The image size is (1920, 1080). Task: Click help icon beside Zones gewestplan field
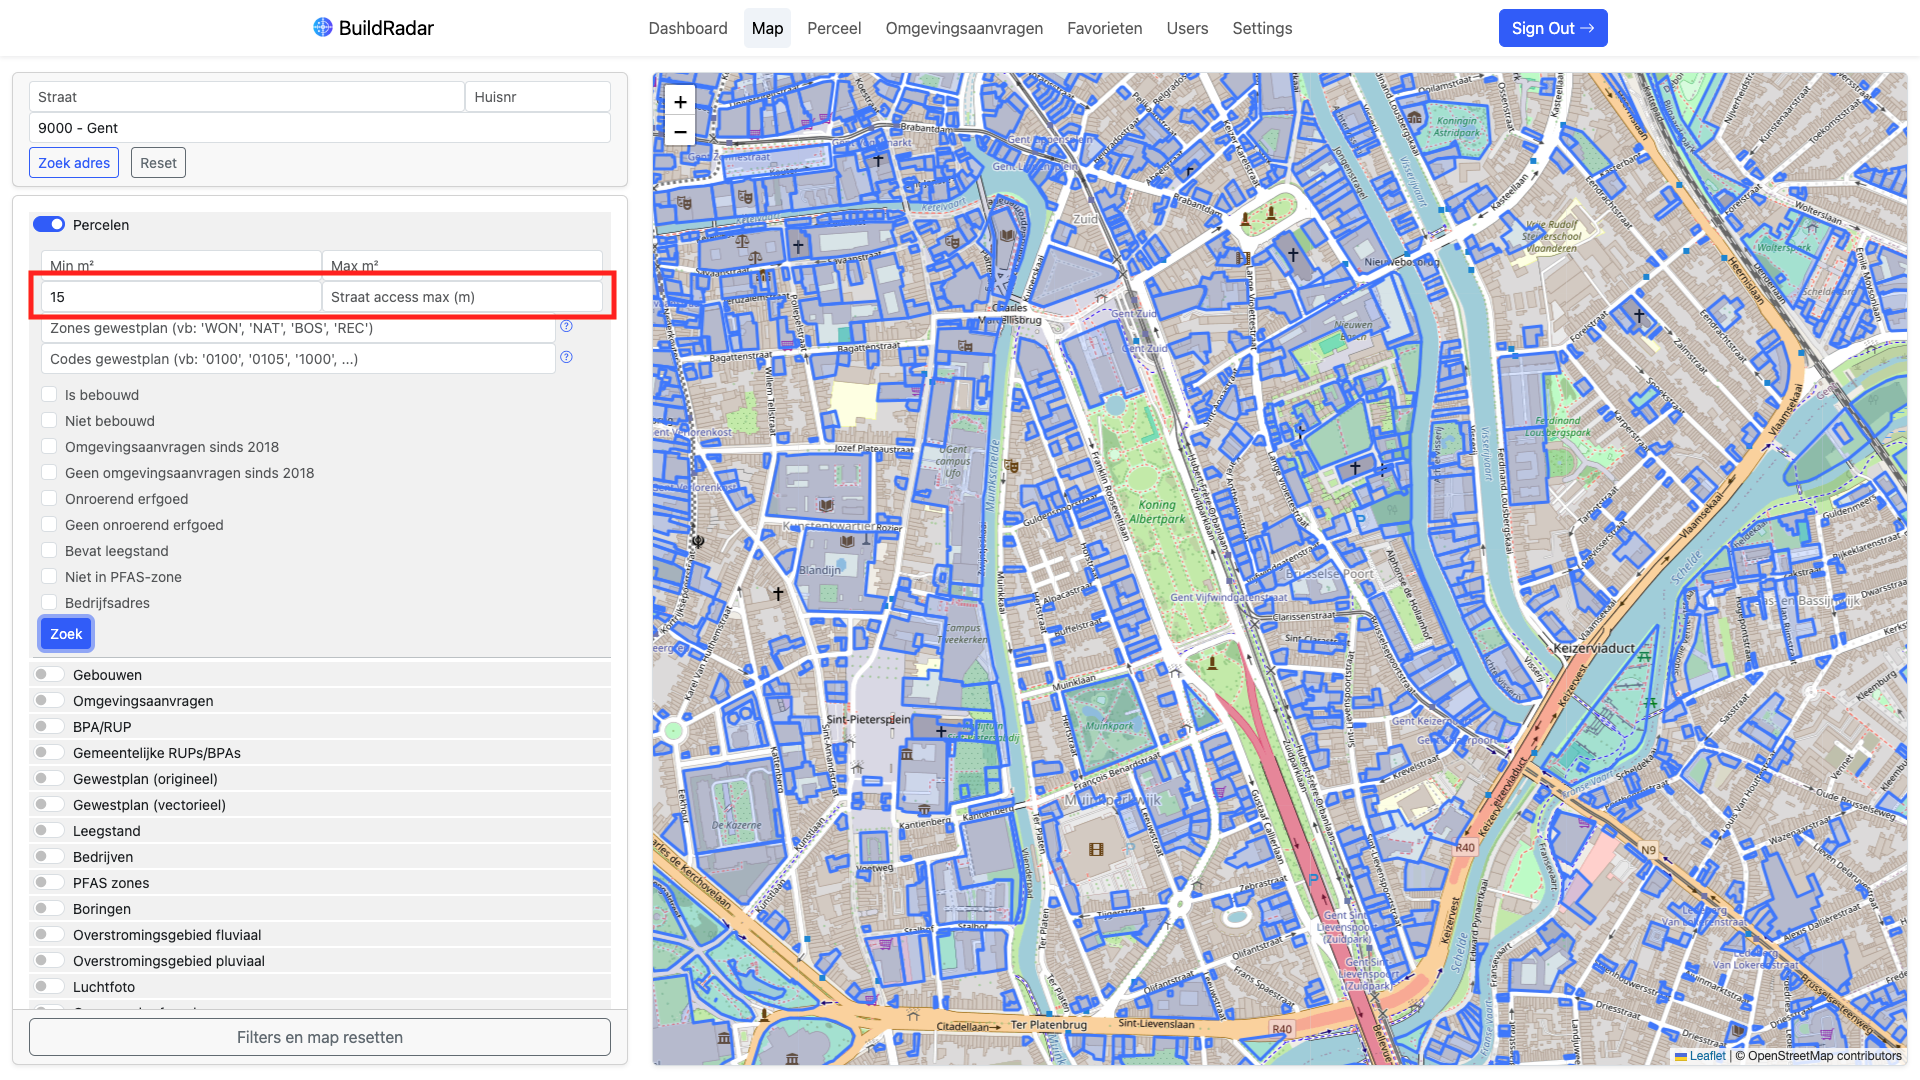tap(566, 326)
